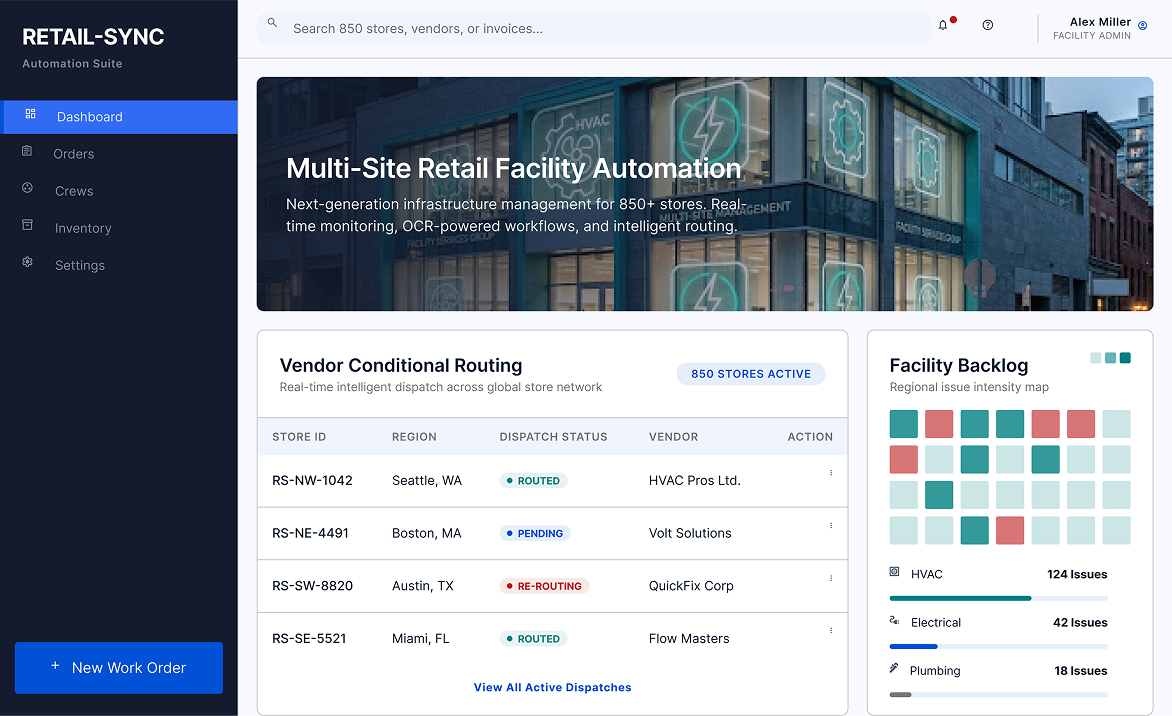Focus the search stores, vendors, invoices field
The height and width of the screenshot is (716, 1172).
[594, 28]
